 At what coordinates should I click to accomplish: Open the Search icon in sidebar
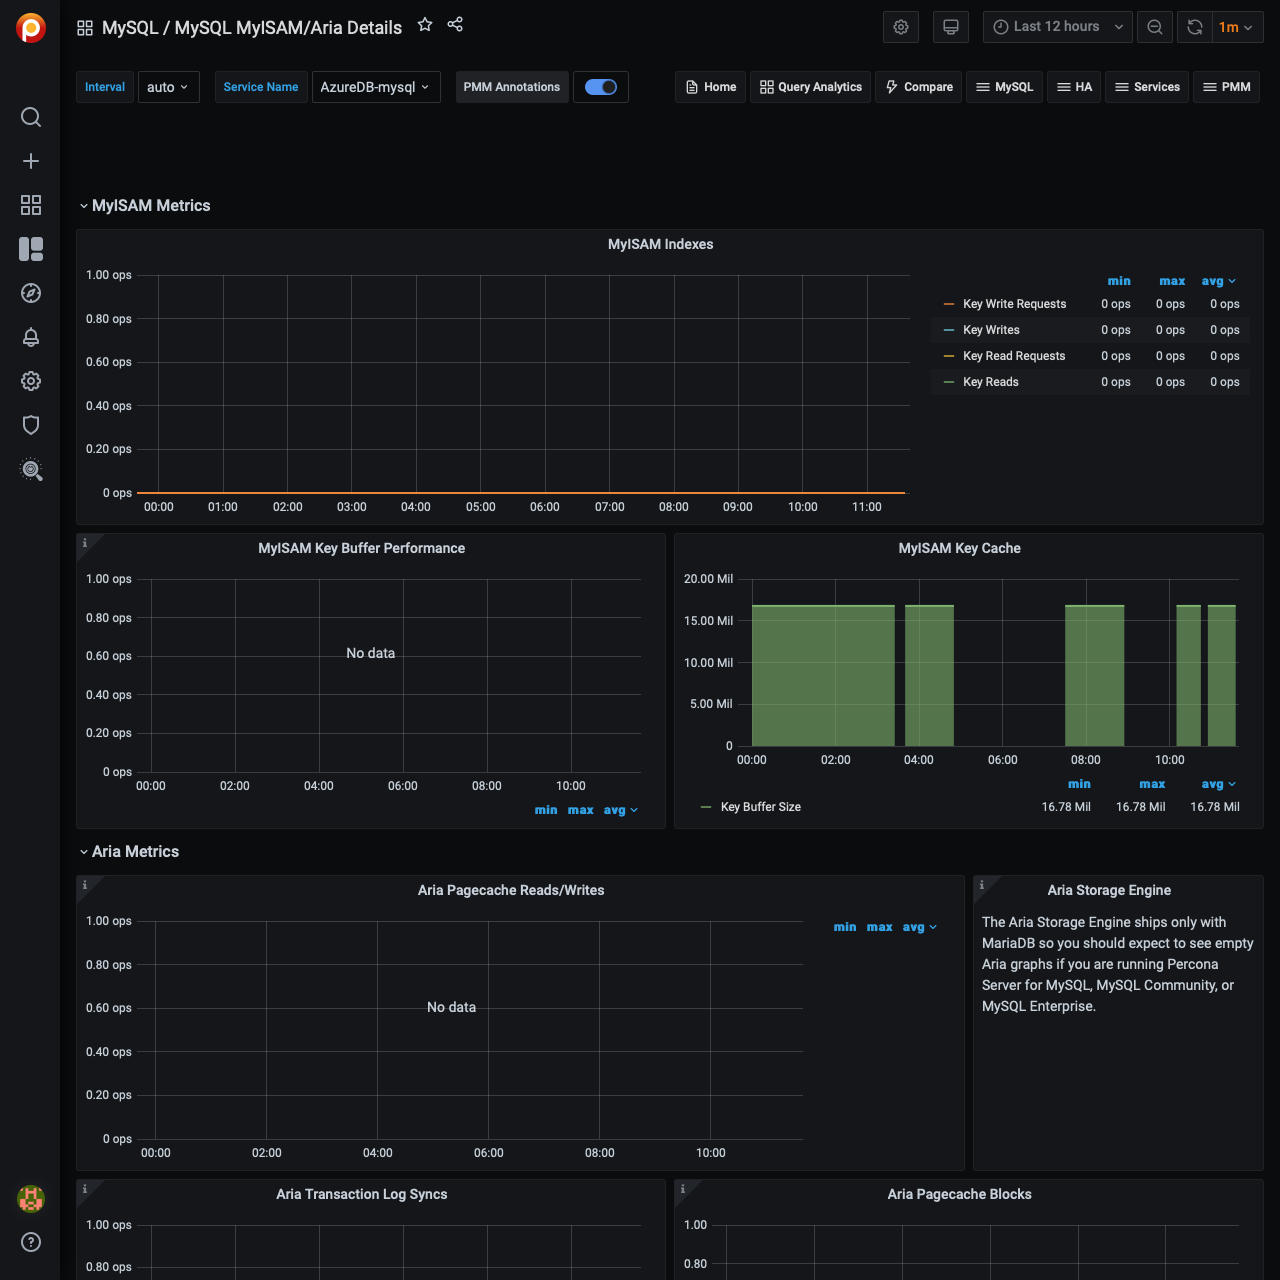(31, 117)
